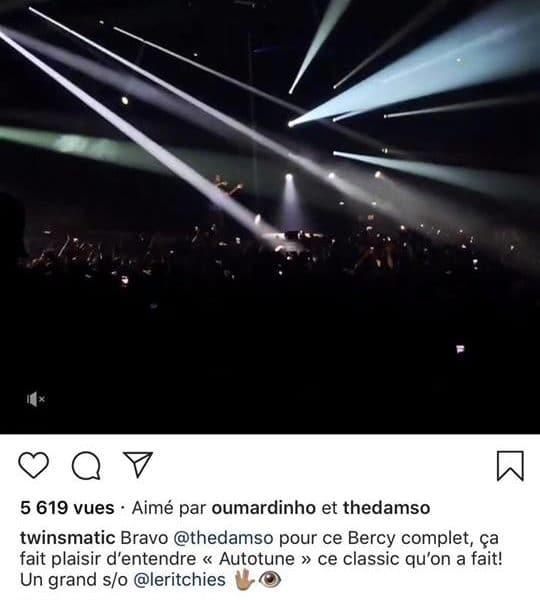Open thedamso profile from the liked-by line

click(x=387, y=508)
